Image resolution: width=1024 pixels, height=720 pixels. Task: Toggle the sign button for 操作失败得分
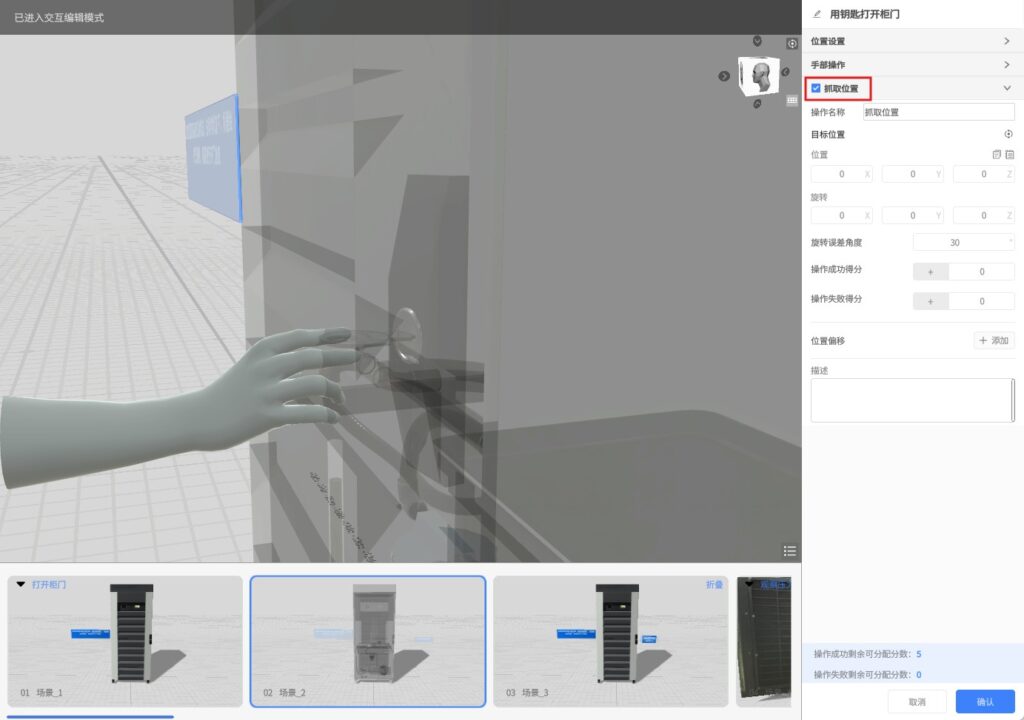pos(931,301)
